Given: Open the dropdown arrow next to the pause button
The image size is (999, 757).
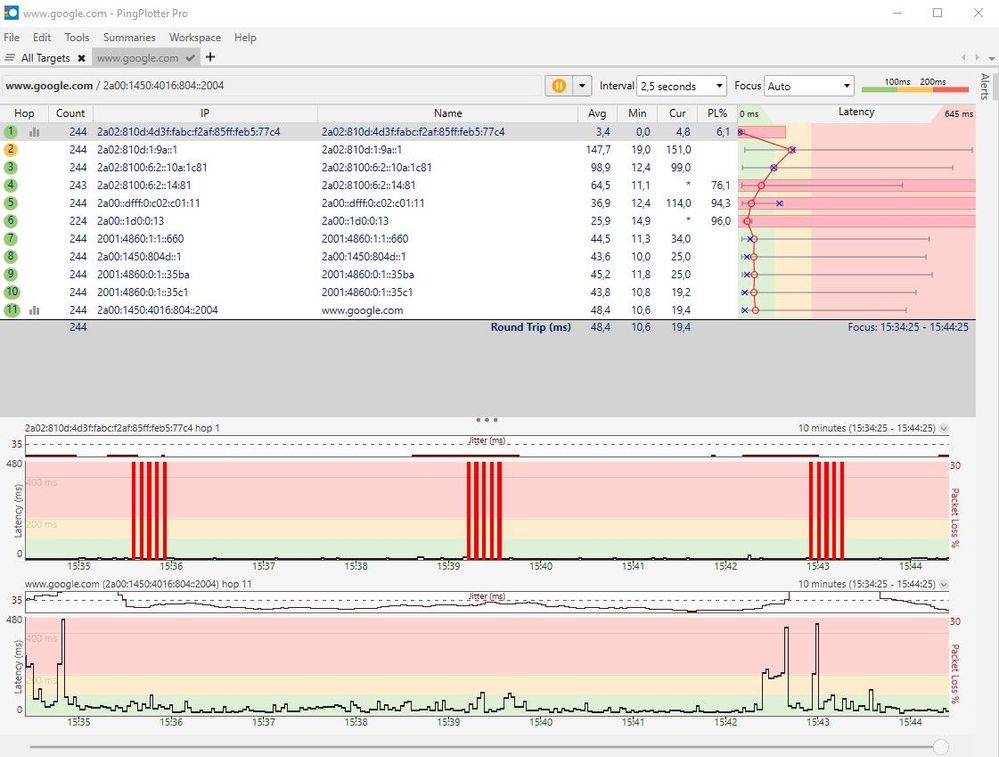Looking at the screenshot, I should (581, 86).
